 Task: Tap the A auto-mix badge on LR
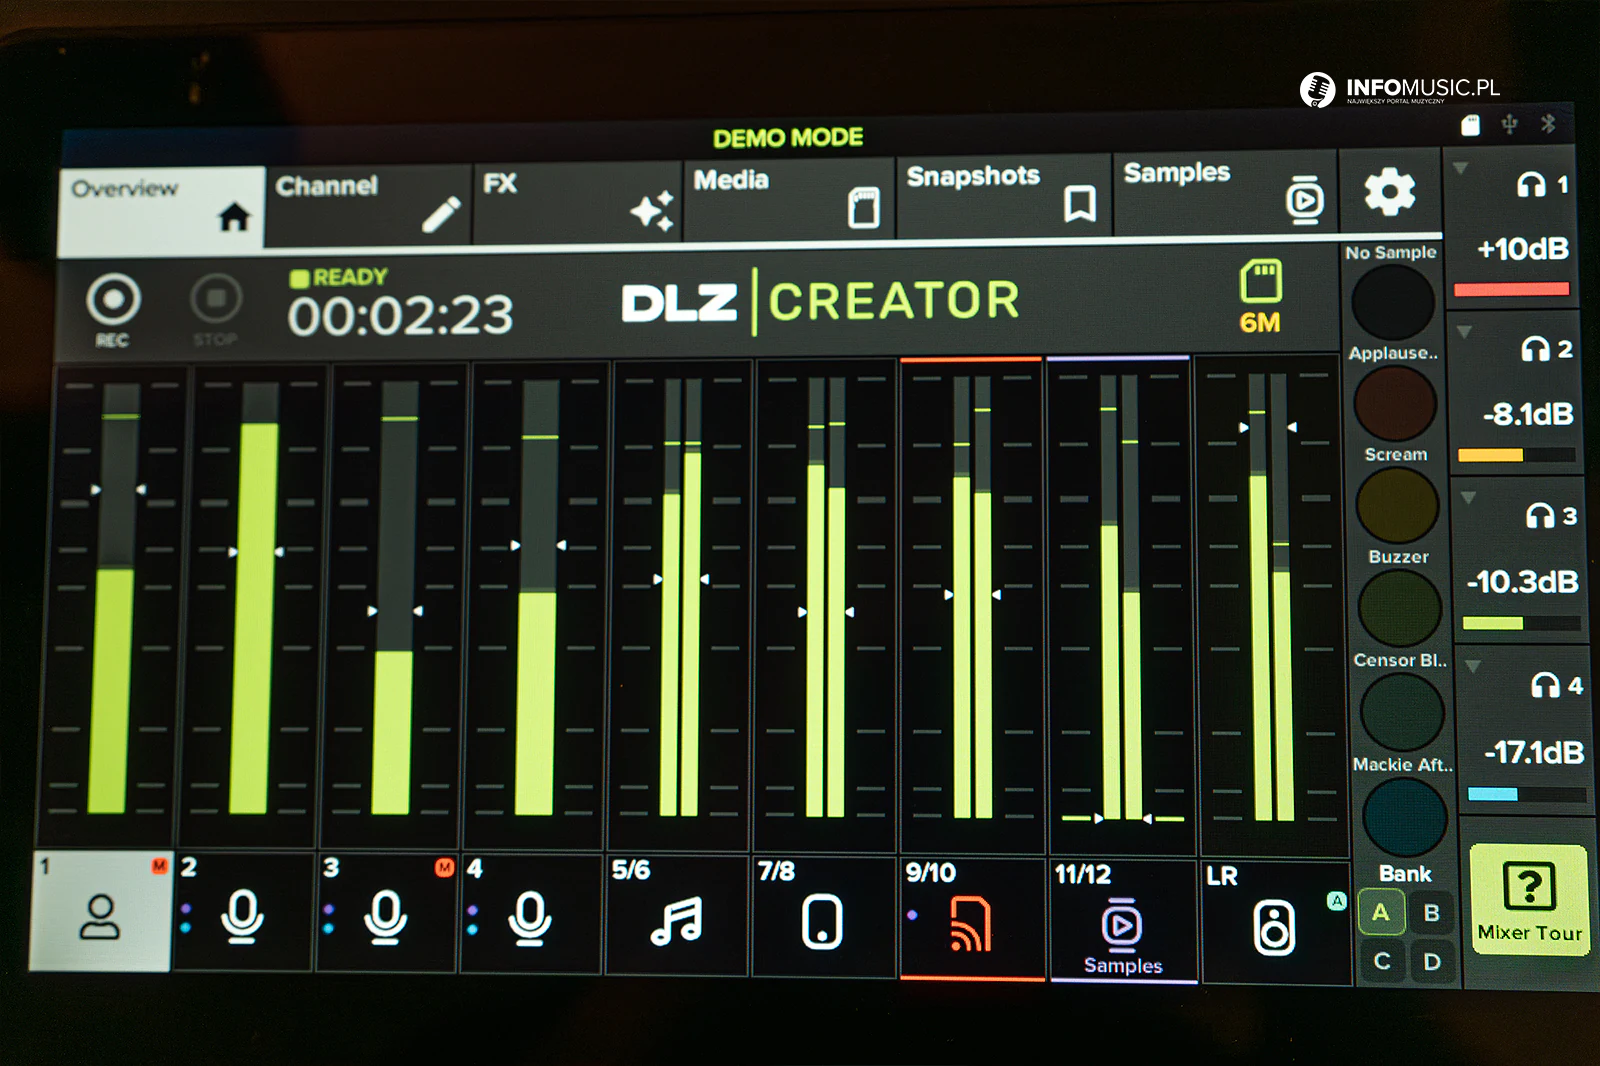(x=1336, y=900)
